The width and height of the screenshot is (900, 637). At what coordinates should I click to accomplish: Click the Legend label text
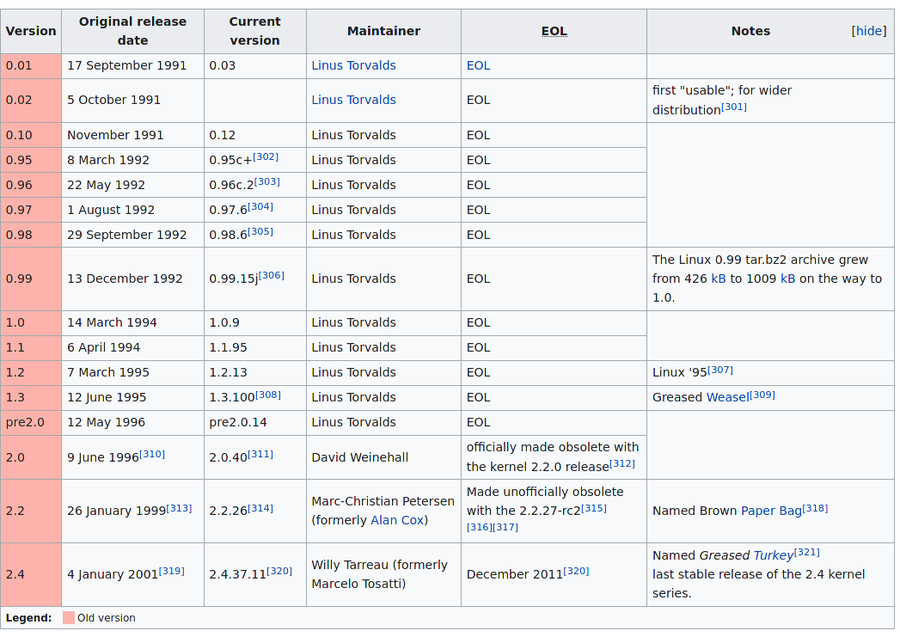click(x=29, y=618)
